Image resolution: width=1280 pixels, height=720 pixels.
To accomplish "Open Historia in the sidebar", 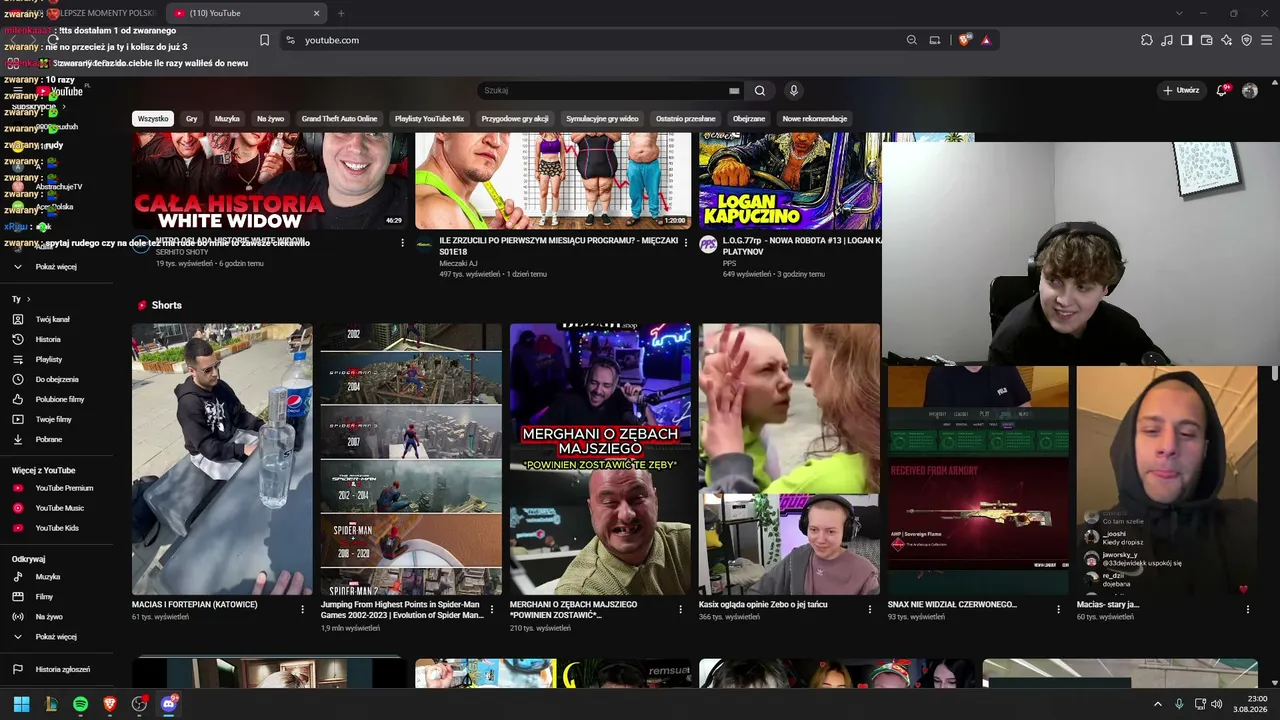I will coord(56,340).
